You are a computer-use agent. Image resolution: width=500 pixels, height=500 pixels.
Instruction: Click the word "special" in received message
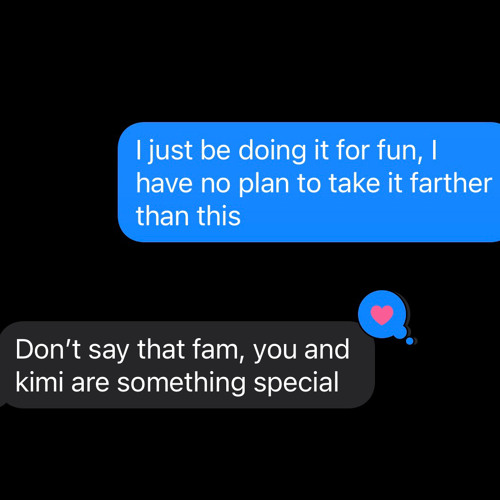coord(296,383)
